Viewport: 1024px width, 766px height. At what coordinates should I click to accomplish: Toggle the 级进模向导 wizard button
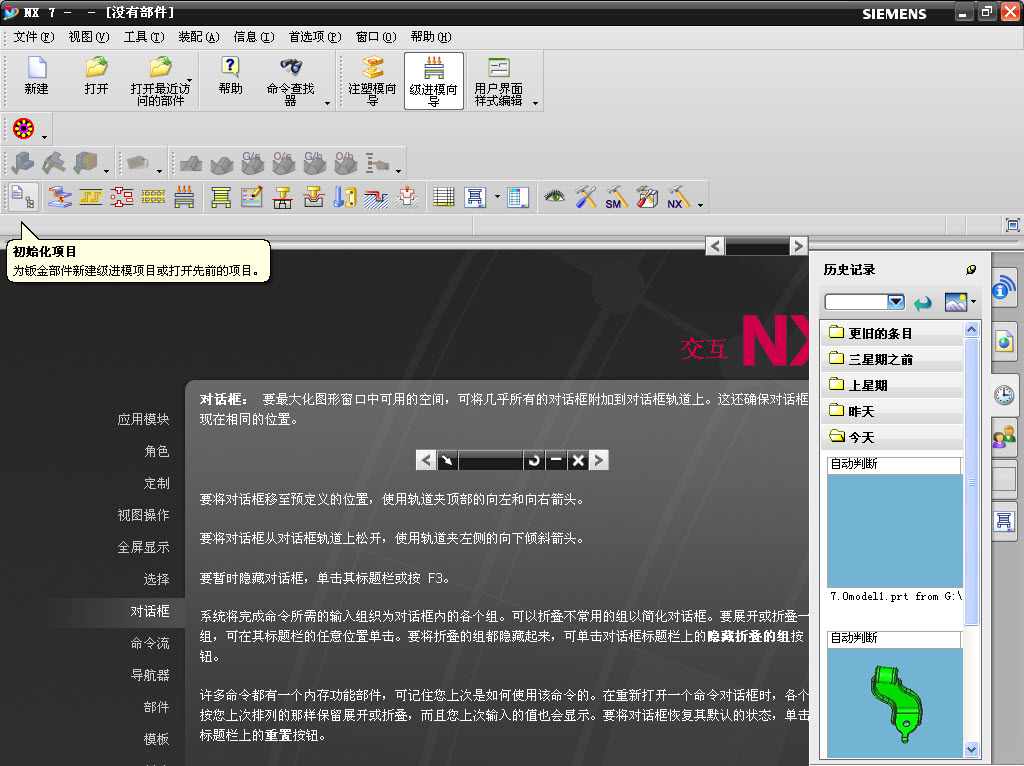[x=434, y=81]
